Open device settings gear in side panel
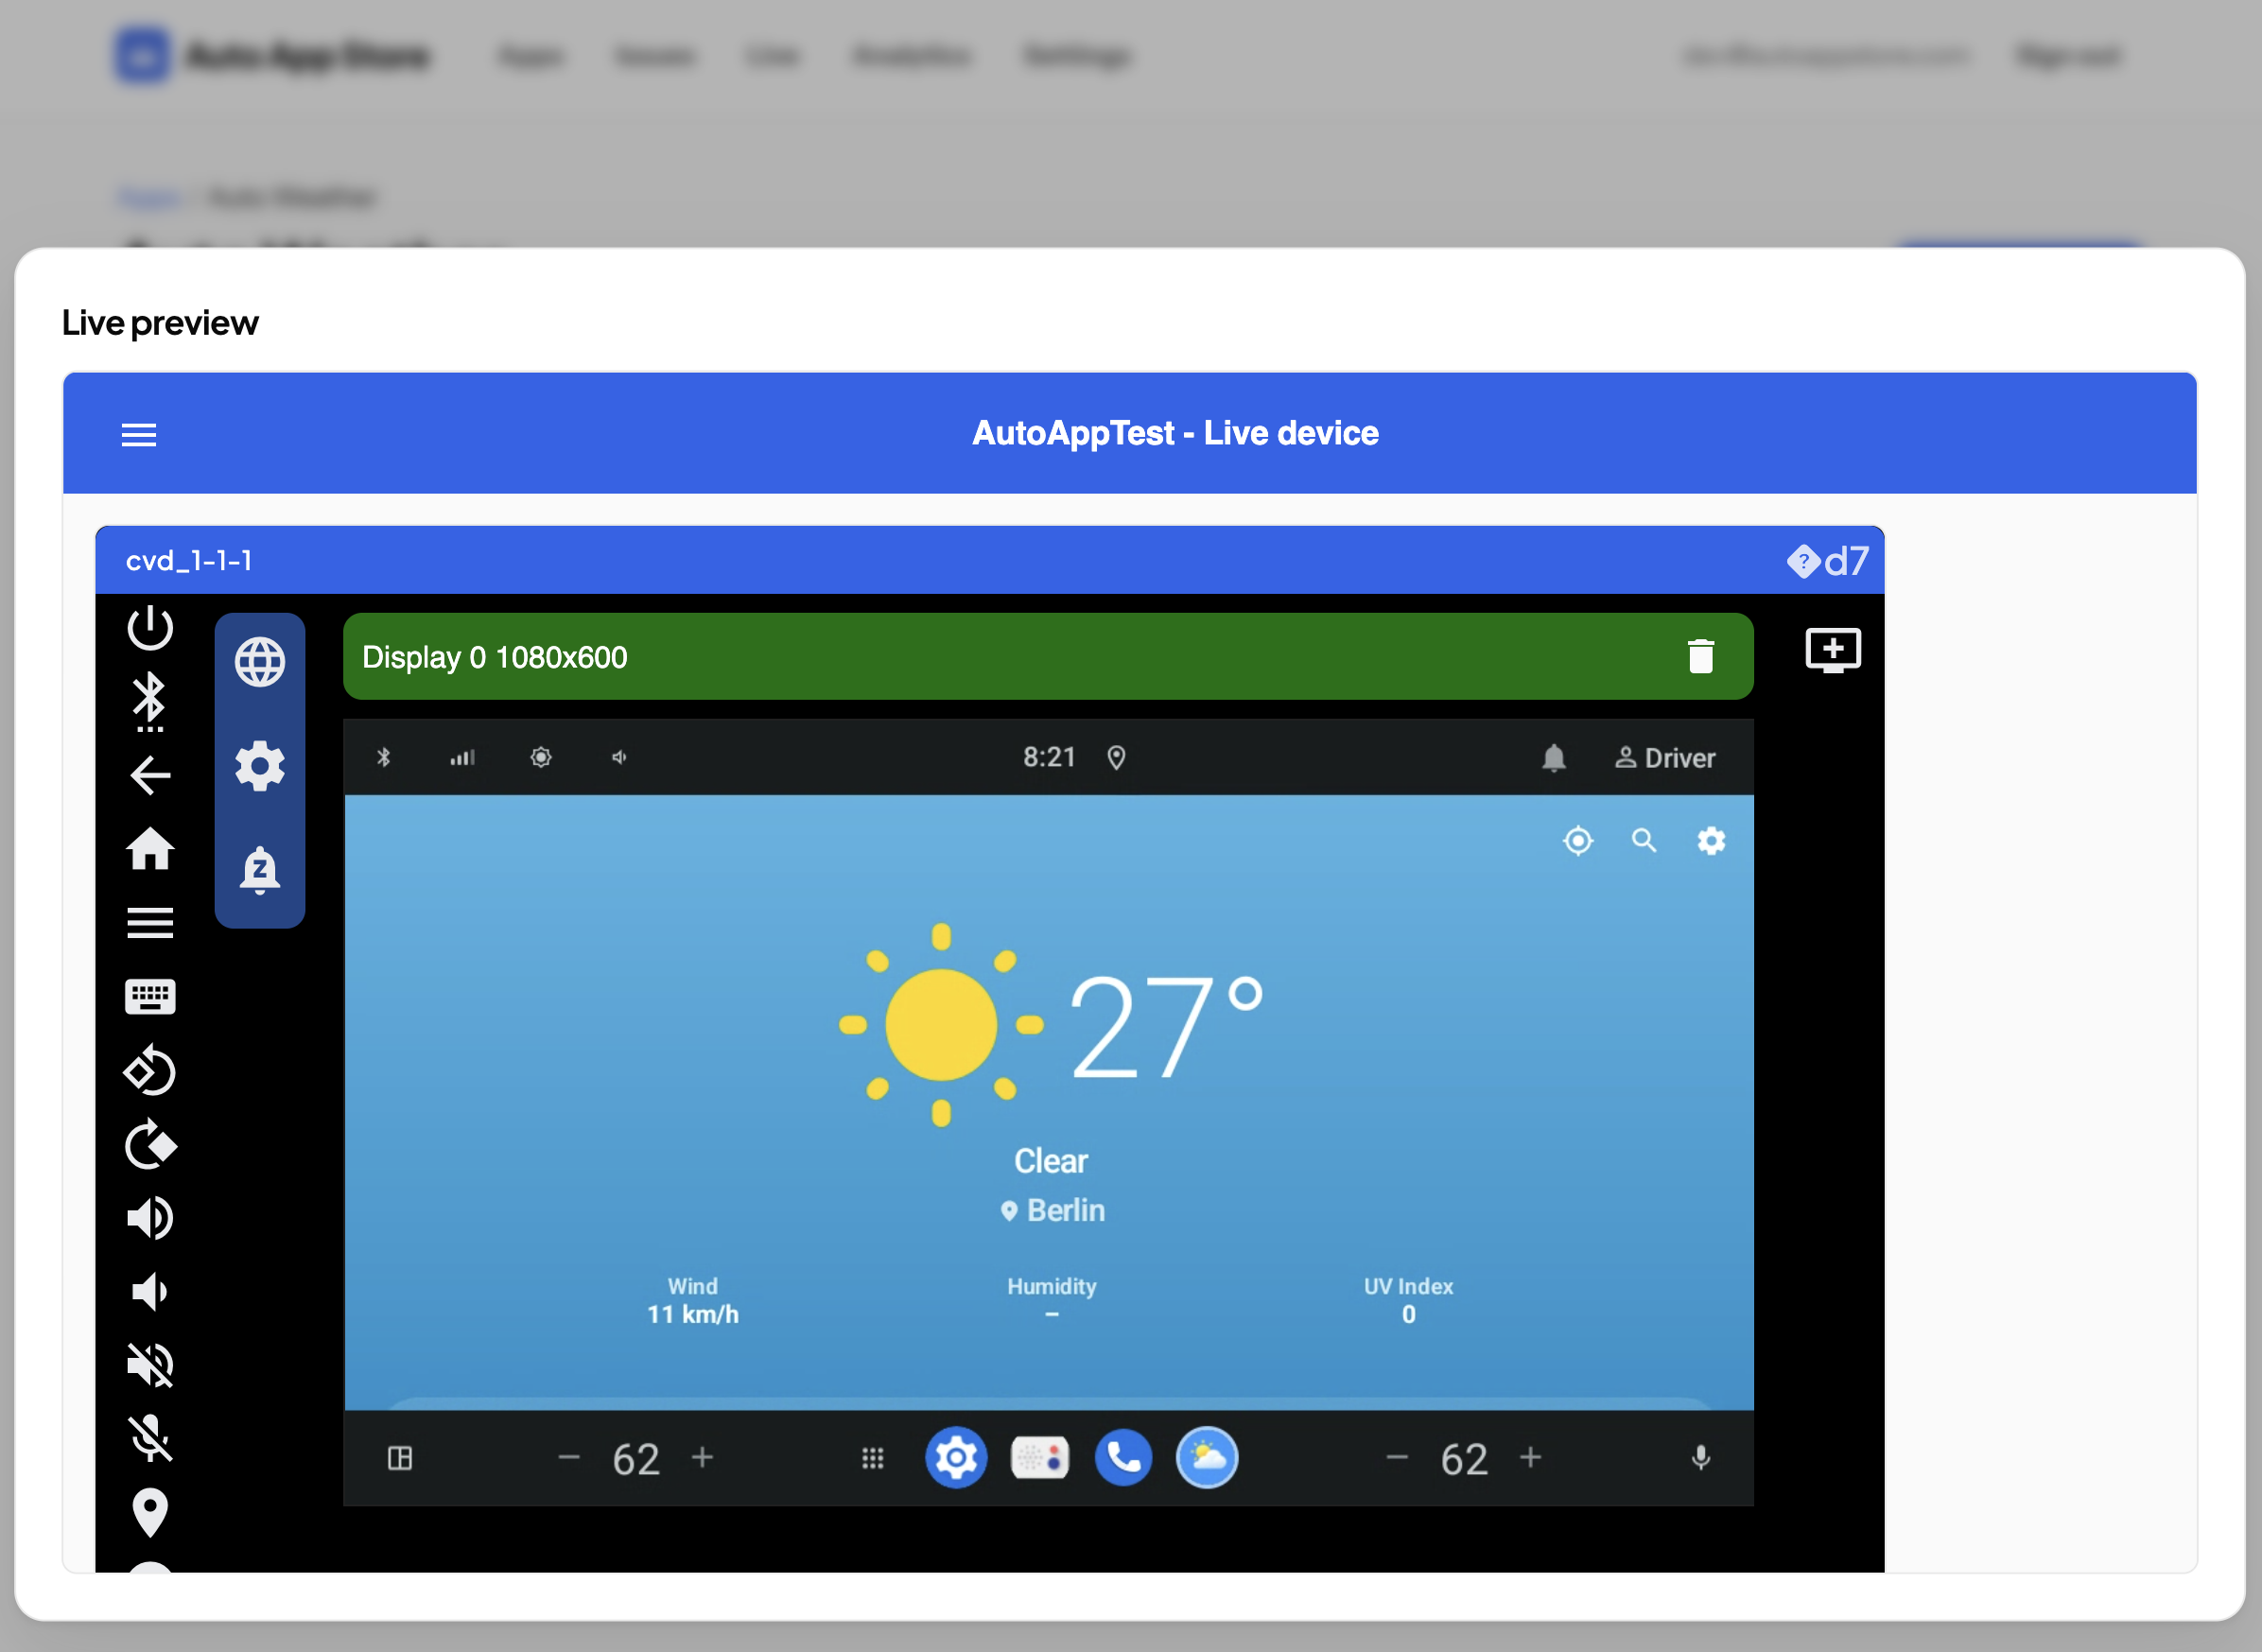 (x=260, y=766)
